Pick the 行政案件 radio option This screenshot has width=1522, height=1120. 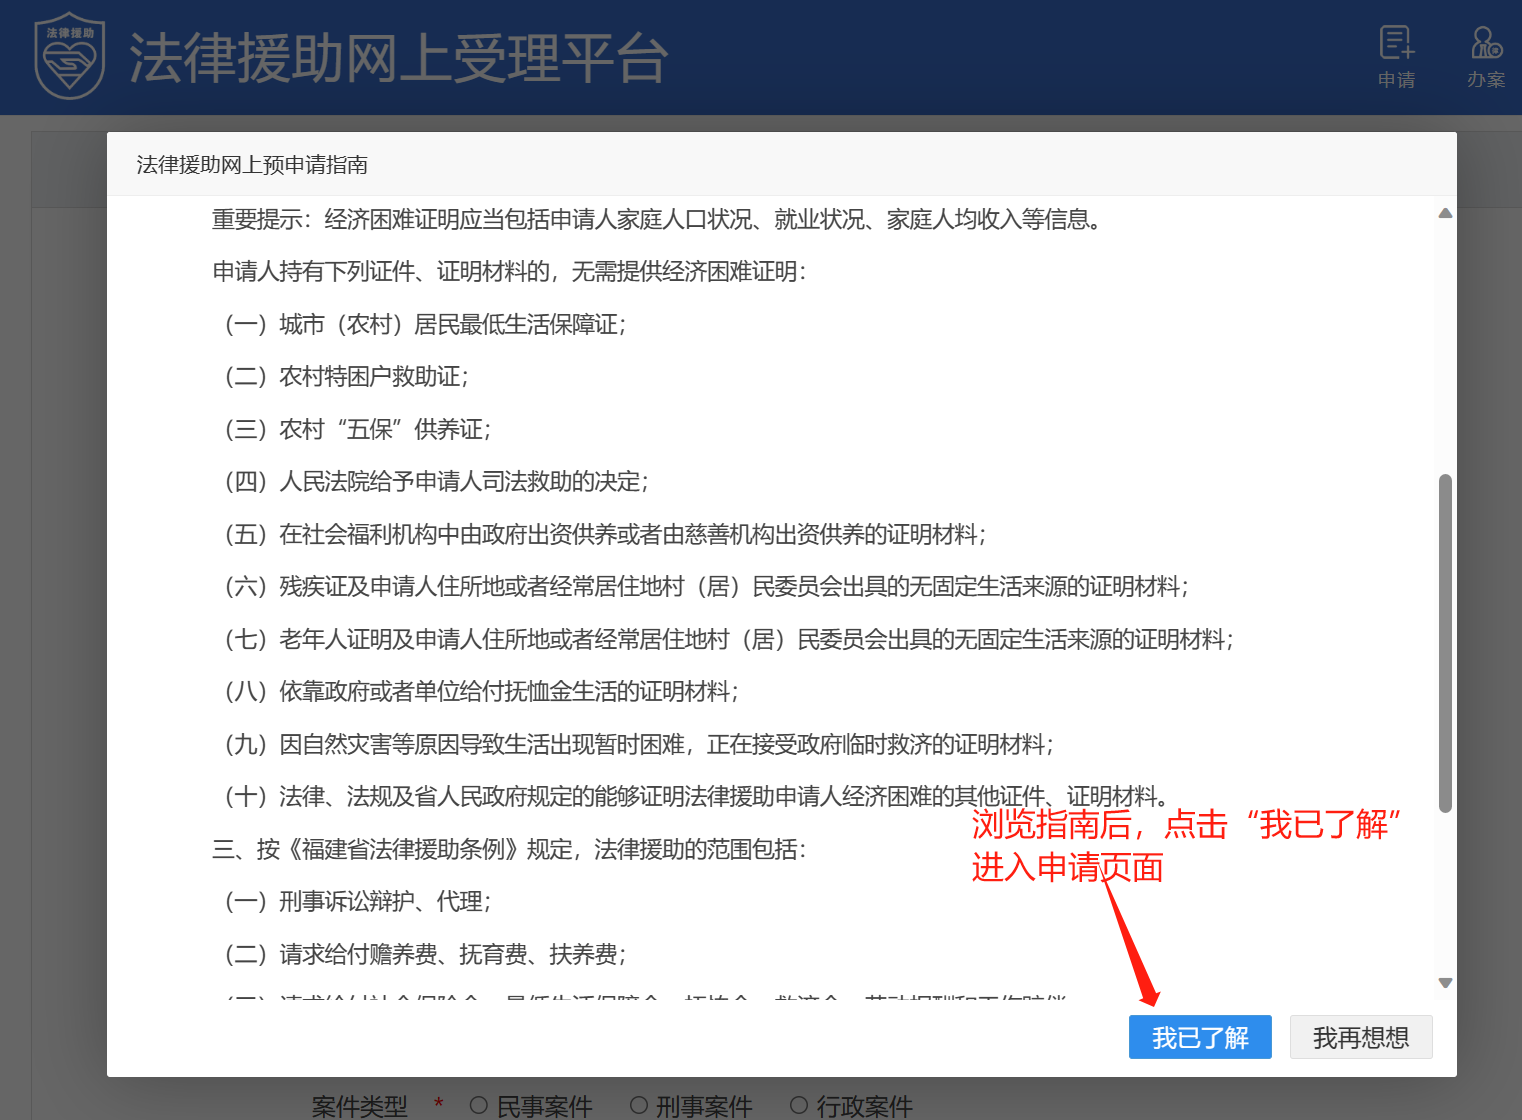point(799,1105)
